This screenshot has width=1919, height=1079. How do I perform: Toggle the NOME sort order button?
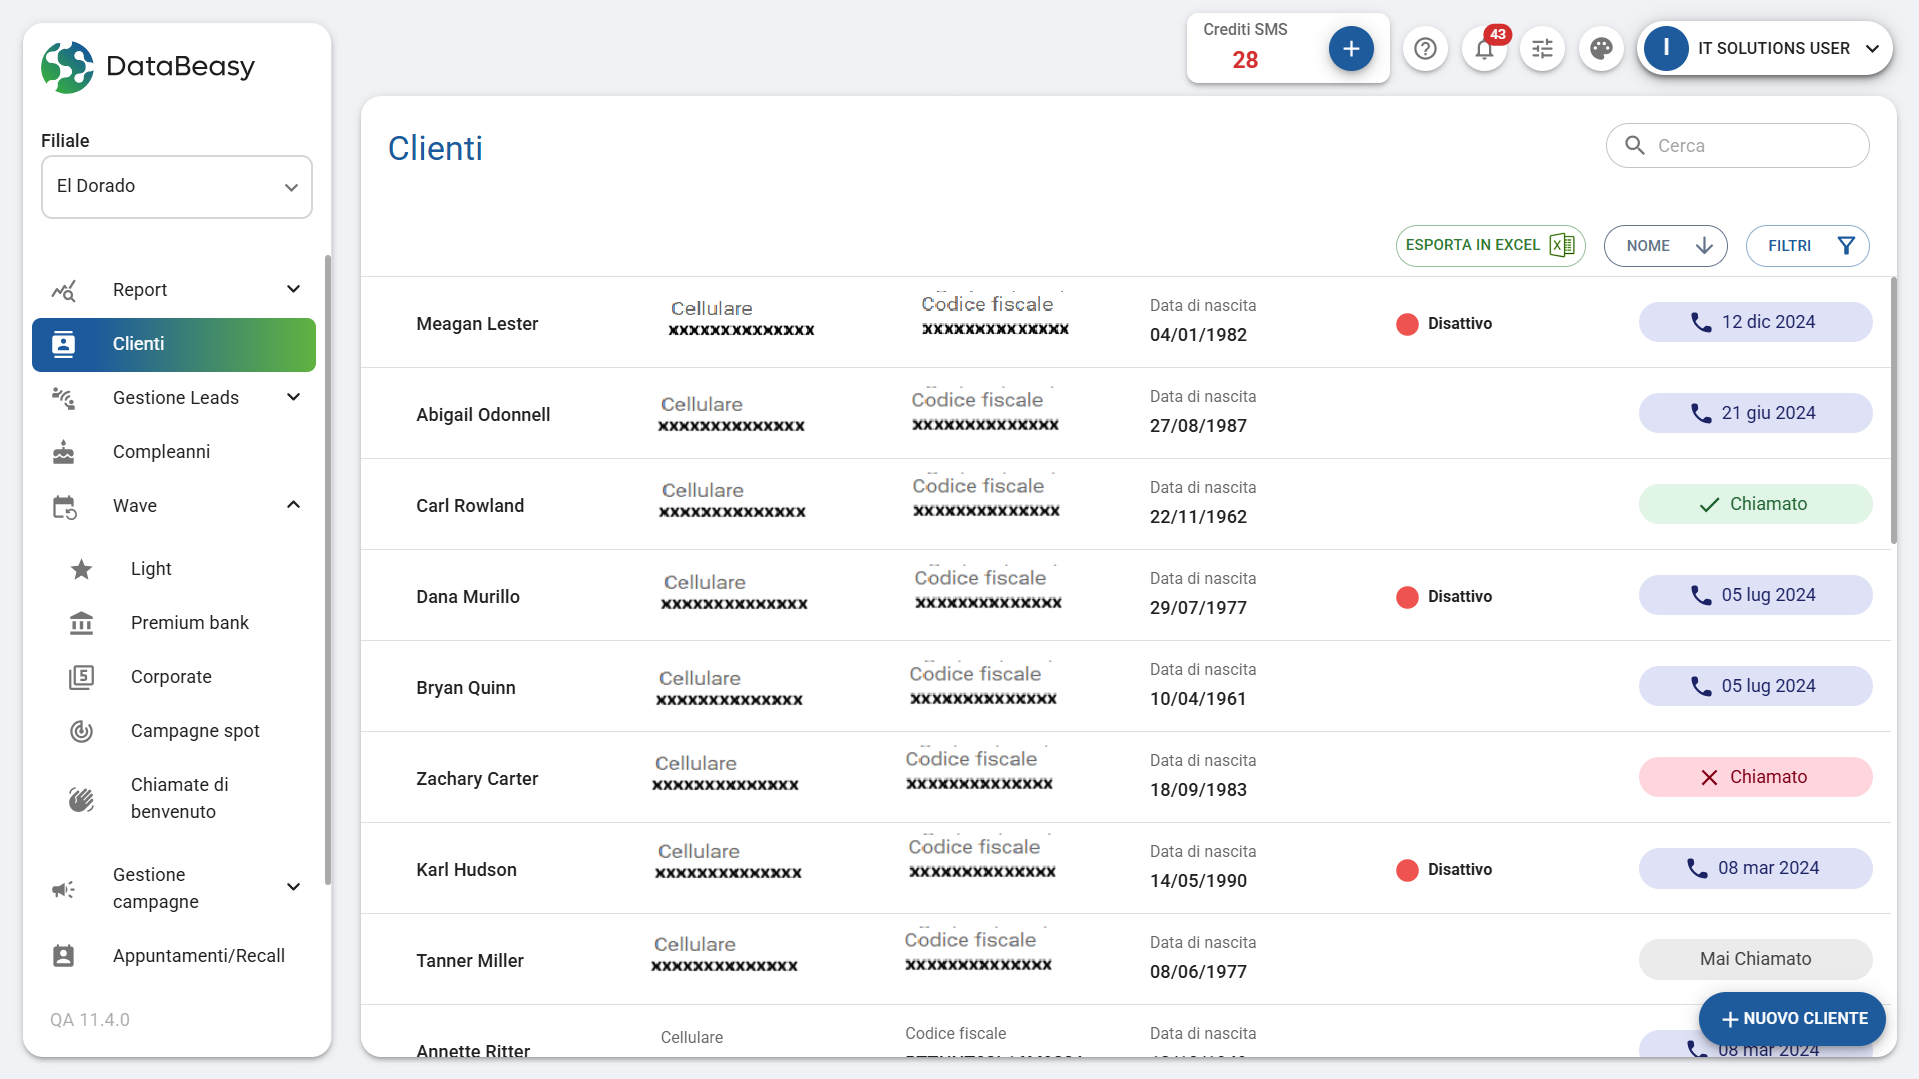click(1665, 246)
